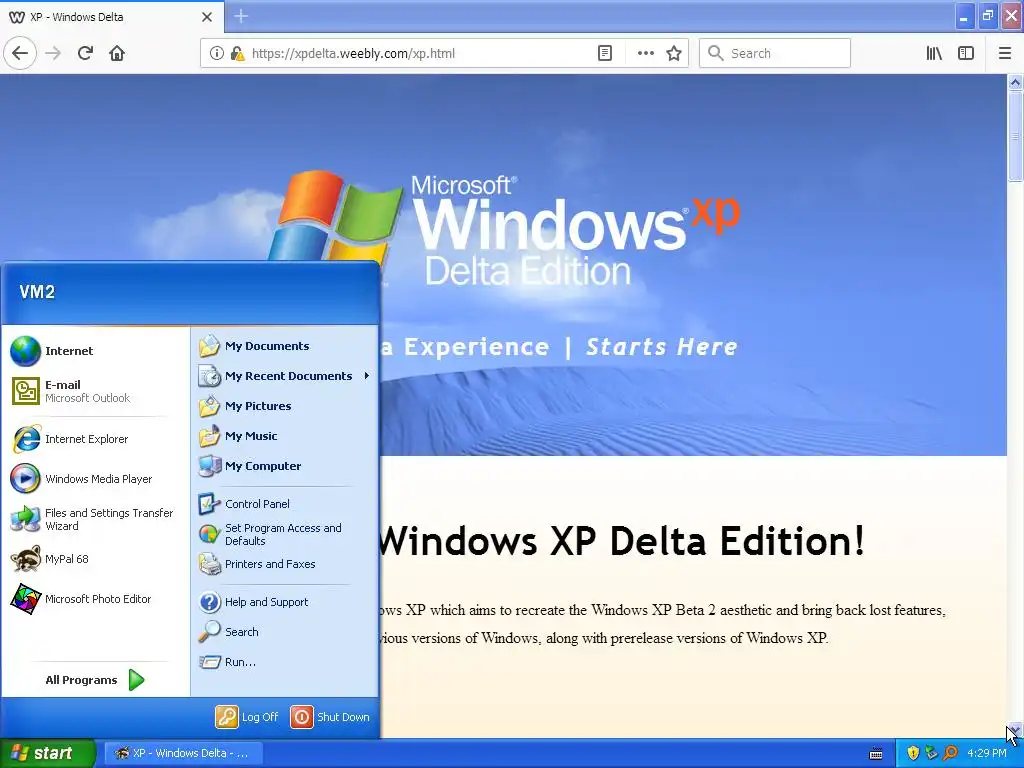The image size is (1024, 768).
Task: Click the magnifier tray icon
Action: click(950, 754)
